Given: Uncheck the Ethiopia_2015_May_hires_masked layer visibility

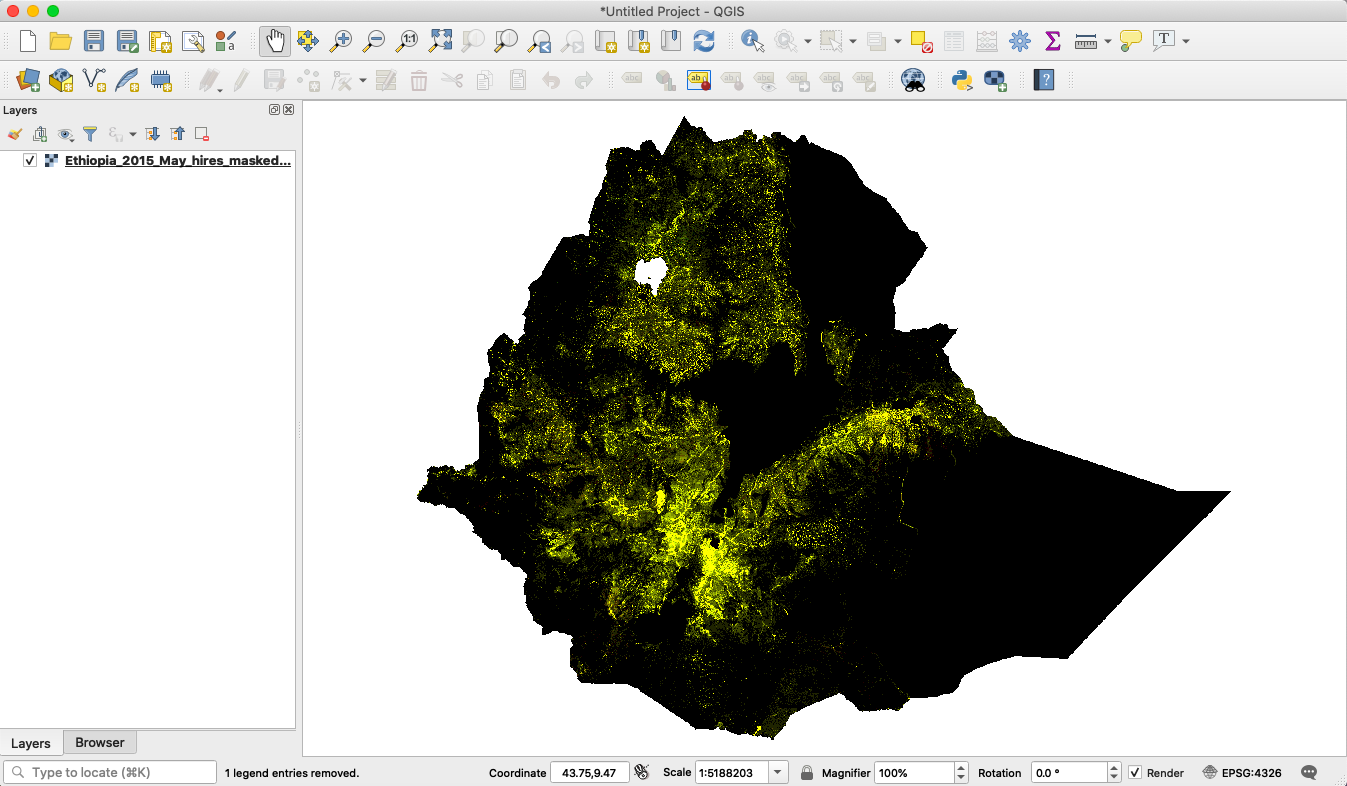Looking at the screenshot, I should click(x=30, y=160).
